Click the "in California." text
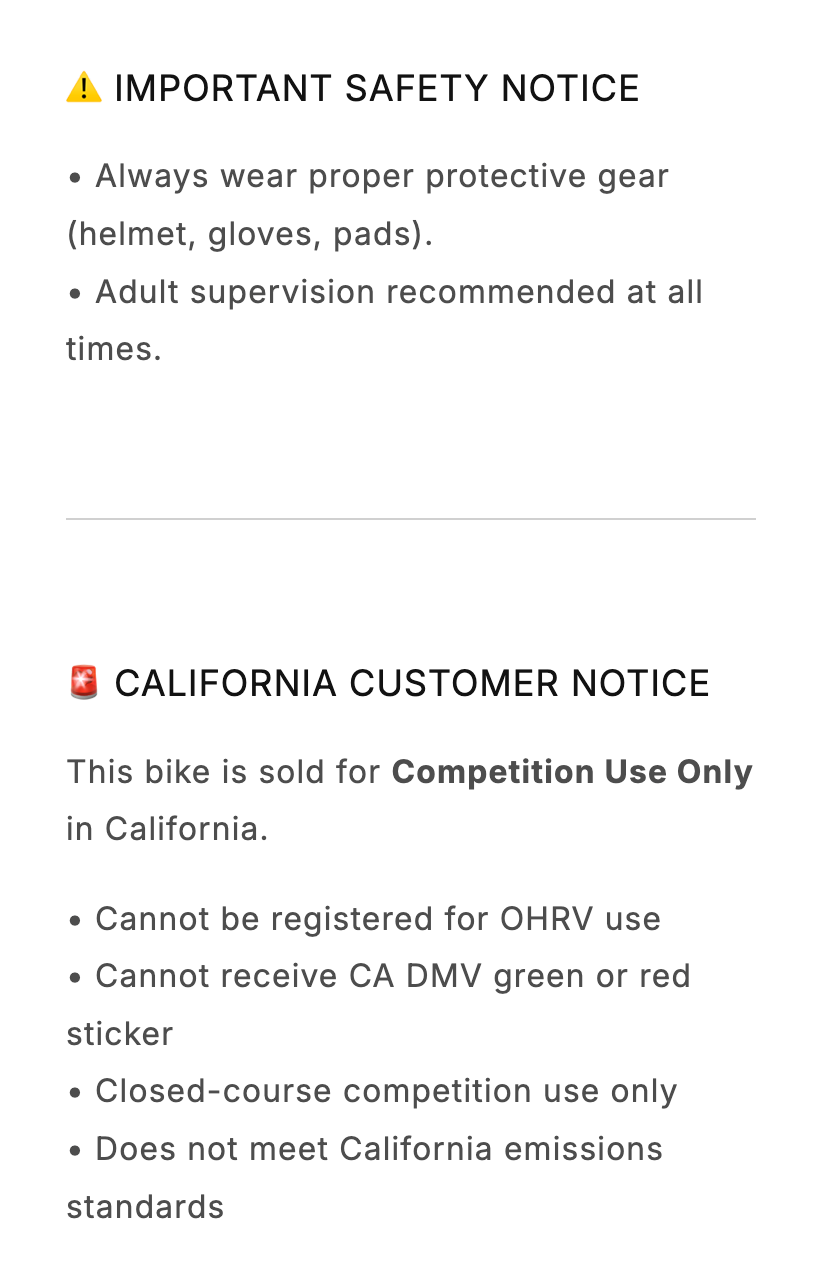Viewport: 828px width, 1274px height. point(167,829)
